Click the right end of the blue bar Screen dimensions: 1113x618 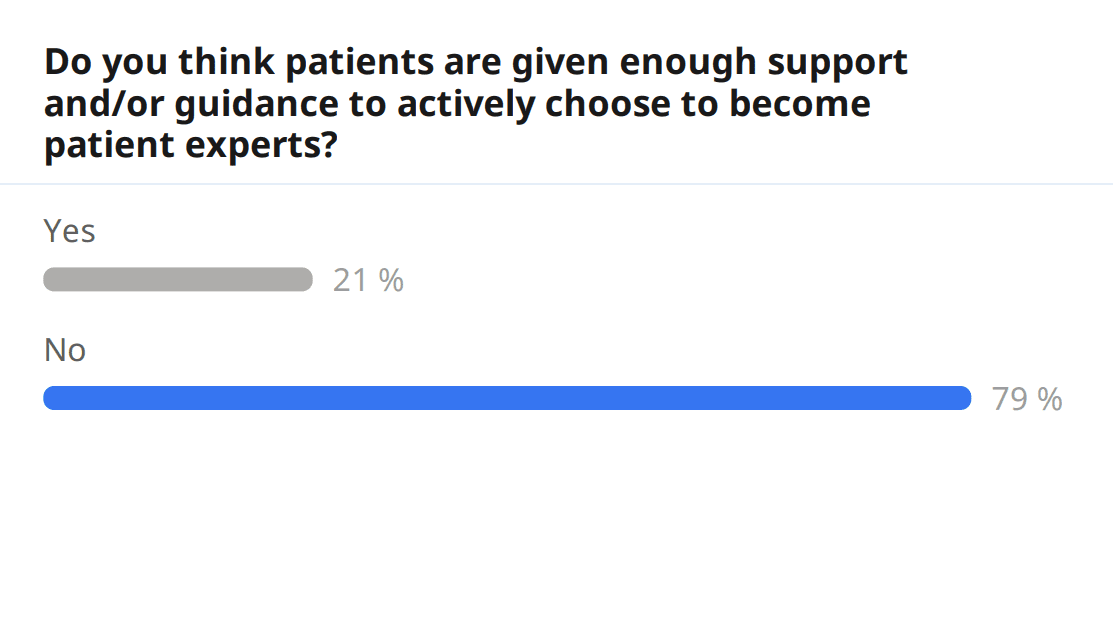(962, 398)
